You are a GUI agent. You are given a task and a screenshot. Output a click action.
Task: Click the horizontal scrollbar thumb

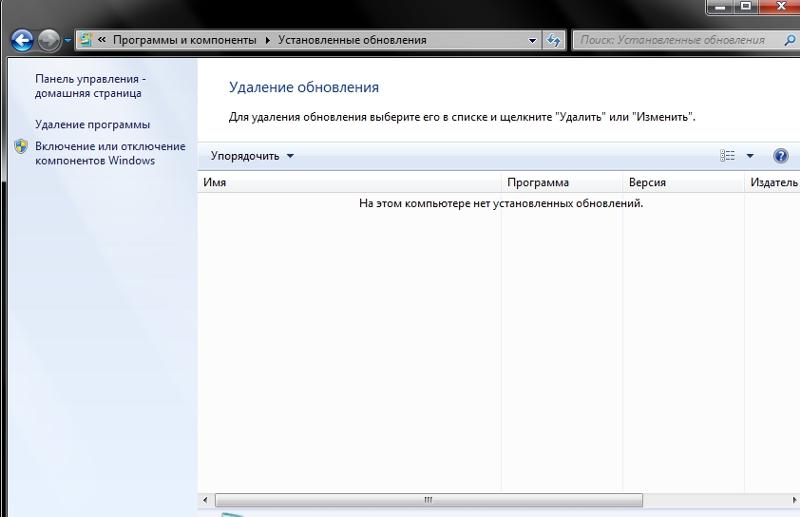(x=429, y=500)
